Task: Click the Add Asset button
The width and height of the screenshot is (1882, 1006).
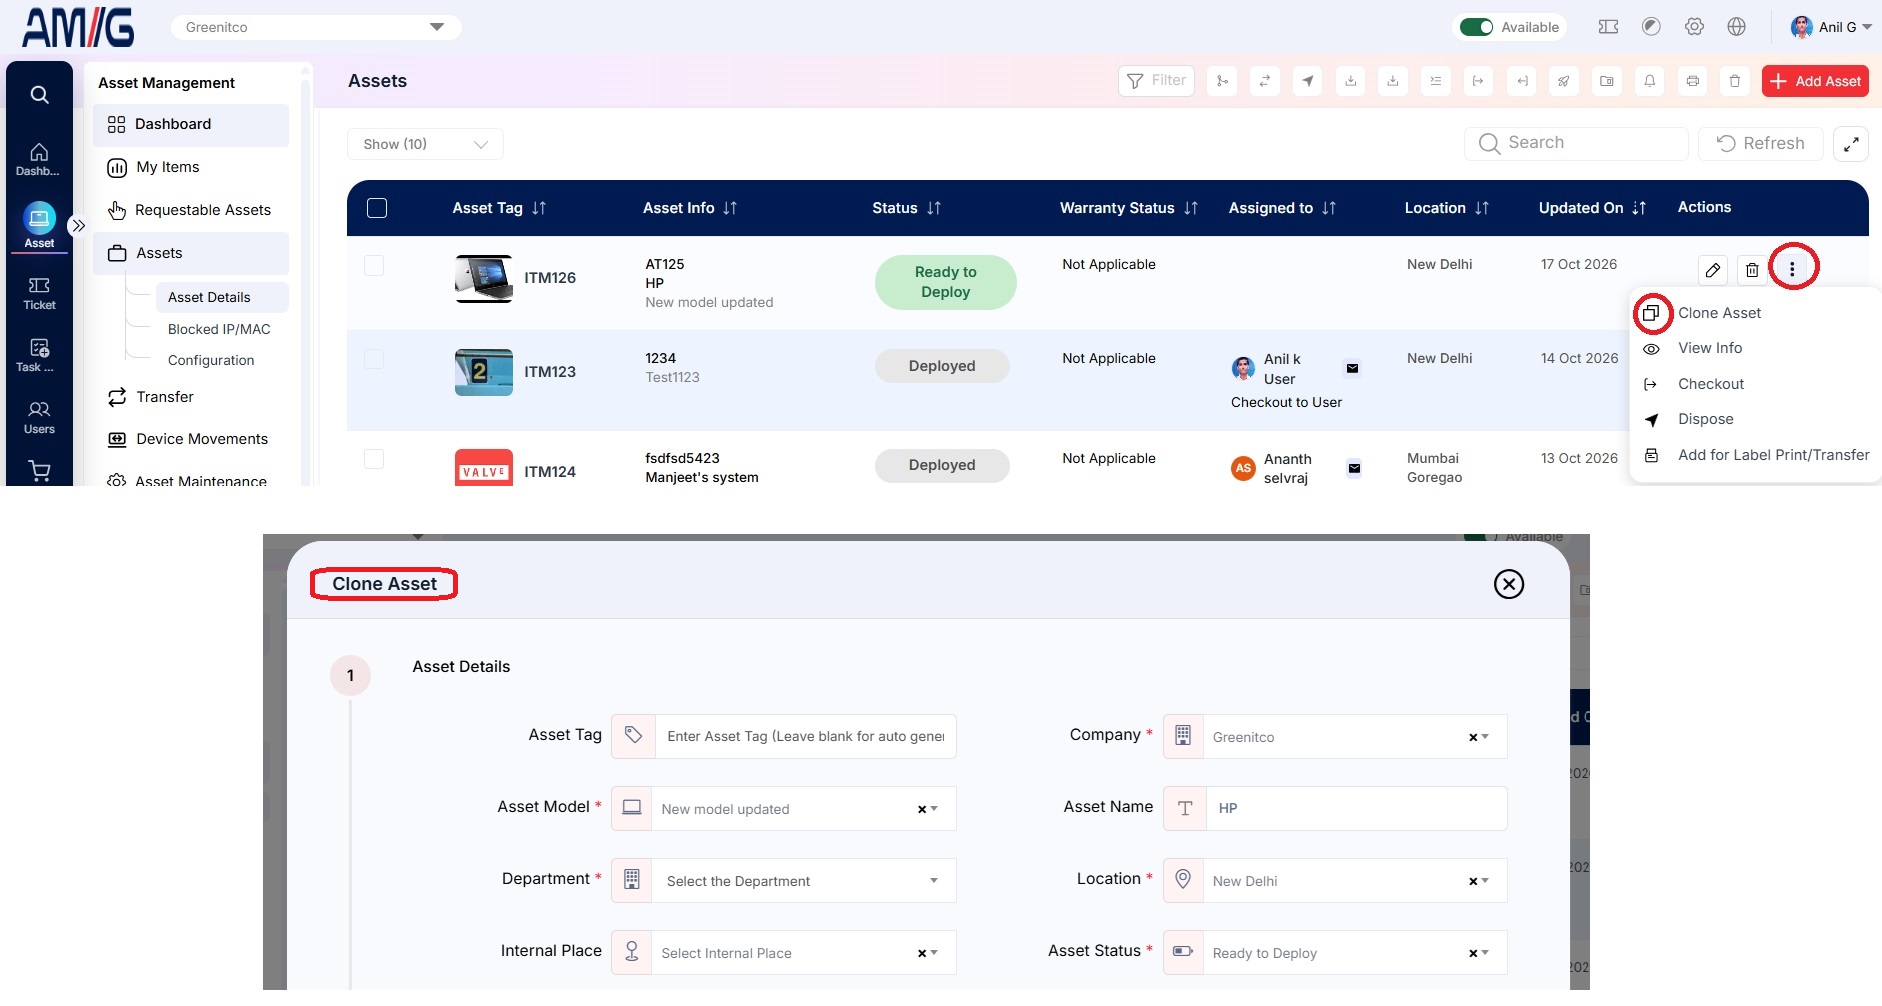Action: coord(1815,81)
